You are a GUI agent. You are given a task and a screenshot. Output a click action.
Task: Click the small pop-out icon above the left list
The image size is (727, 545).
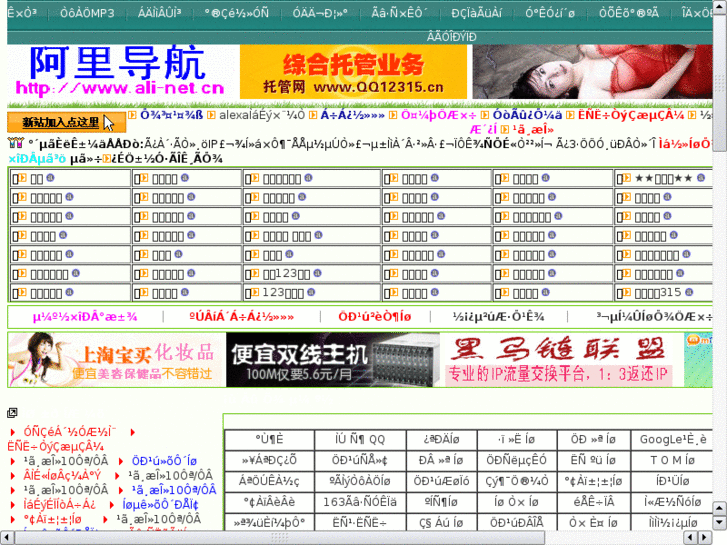(x=12, y=412)
